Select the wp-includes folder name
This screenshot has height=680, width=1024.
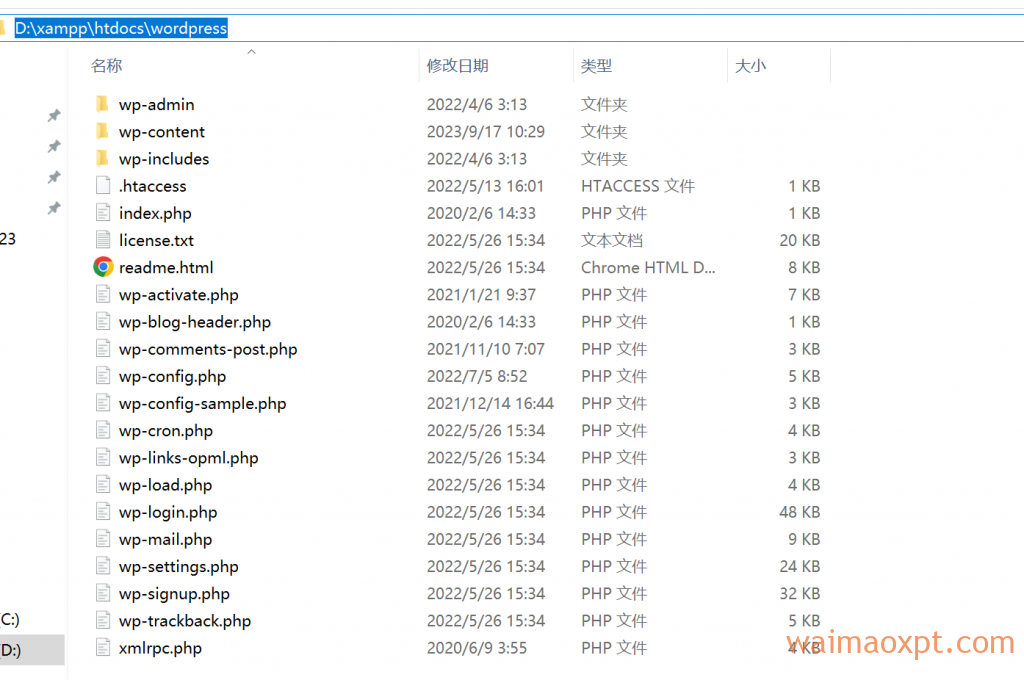click(x=164, y=159)
